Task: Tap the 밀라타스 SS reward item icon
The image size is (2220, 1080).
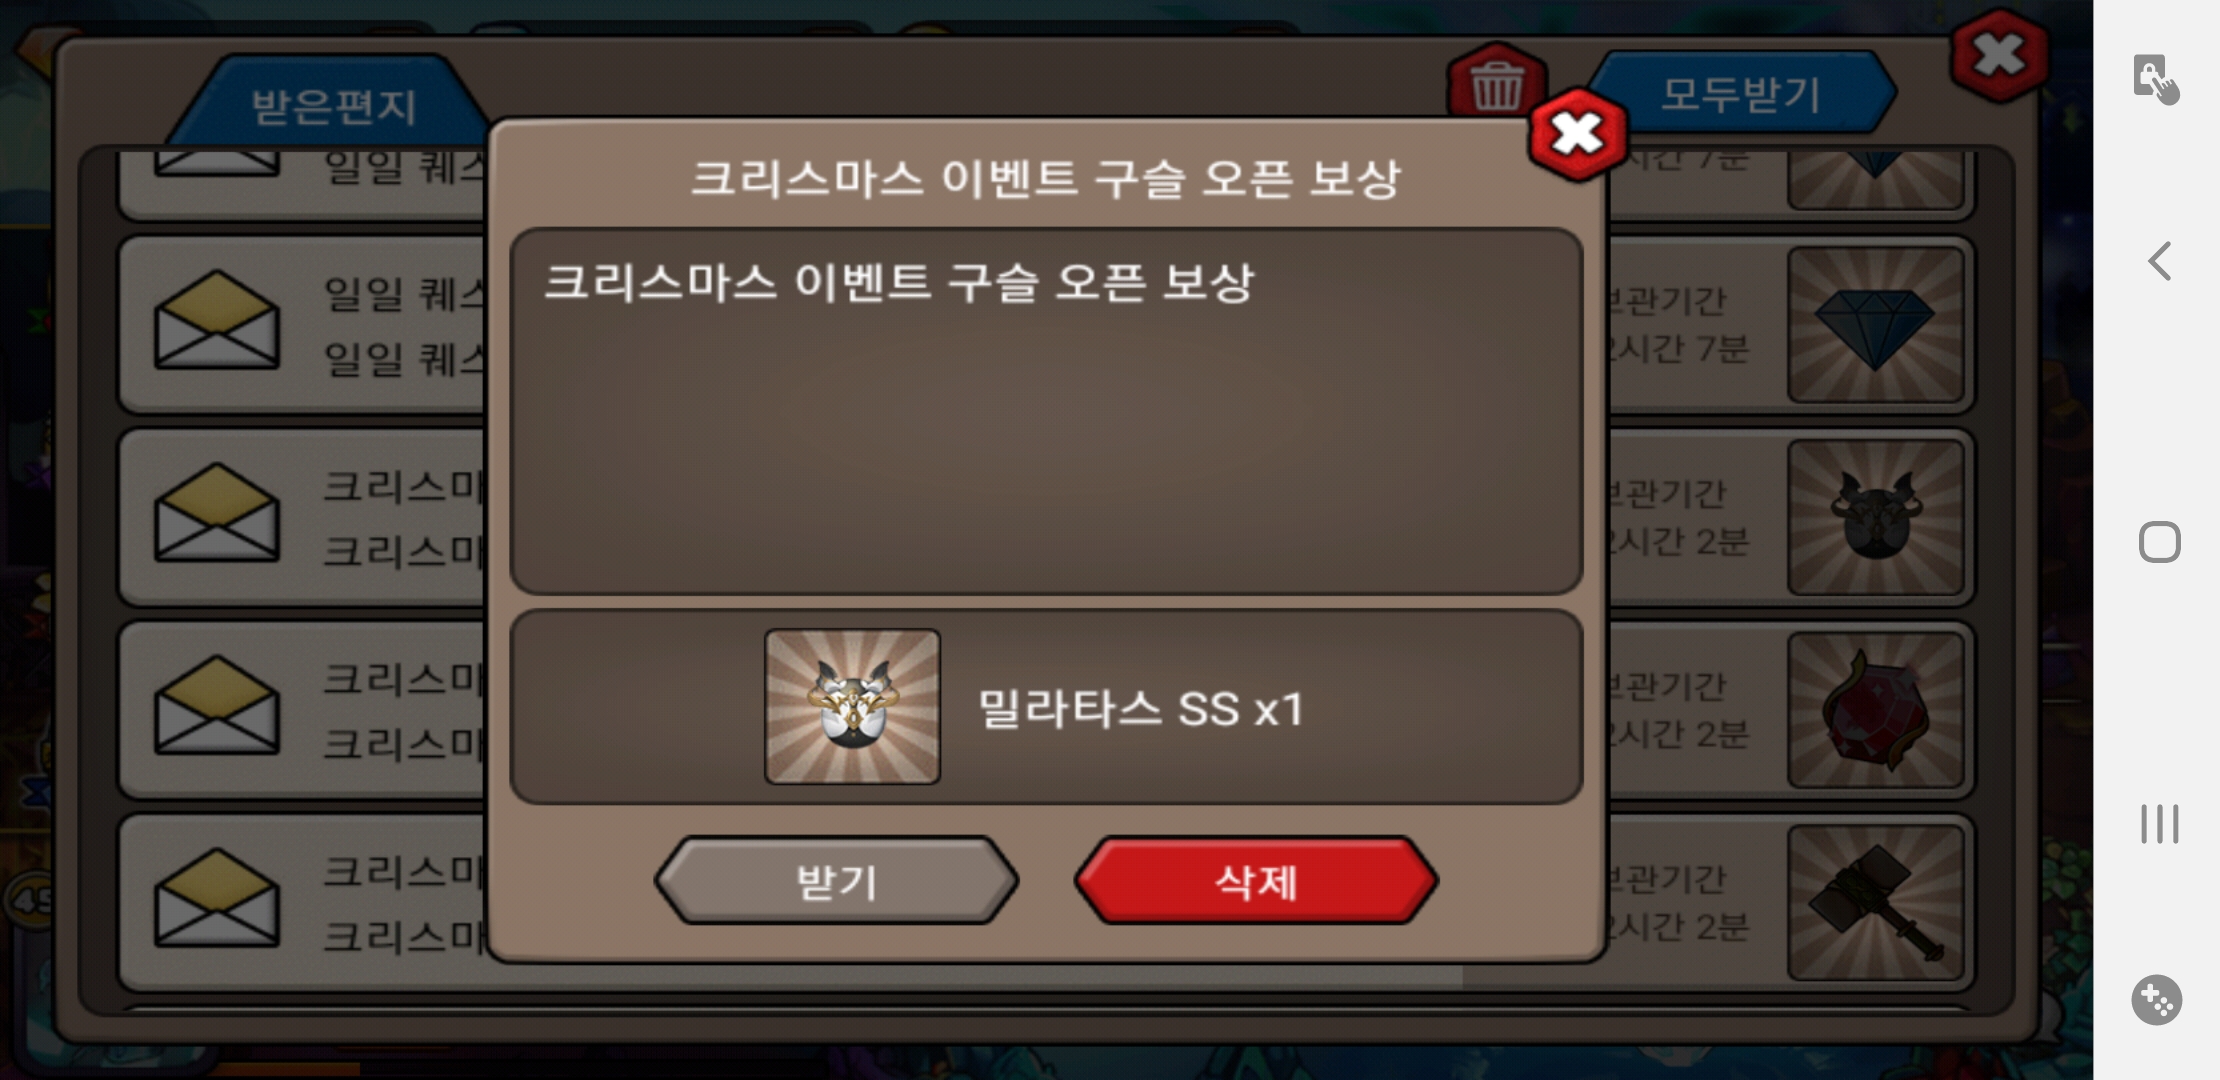Action: coord(852,706)
